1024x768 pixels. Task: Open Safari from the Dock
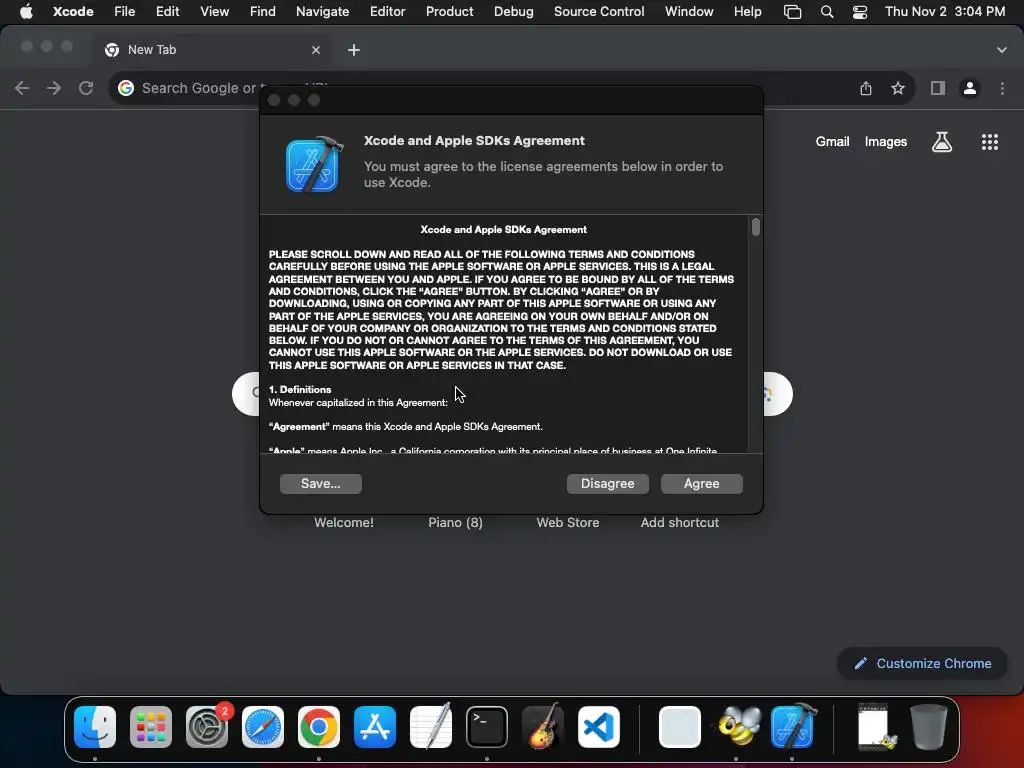263,727
